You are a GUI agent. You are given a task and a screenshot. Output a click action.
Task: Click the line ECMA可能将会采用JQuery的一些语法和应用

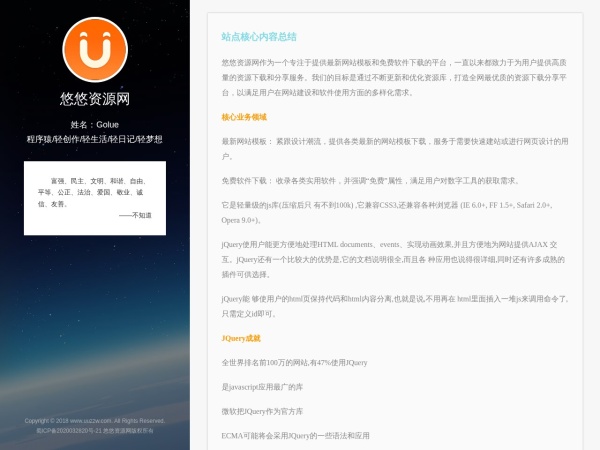coord(295,436)
